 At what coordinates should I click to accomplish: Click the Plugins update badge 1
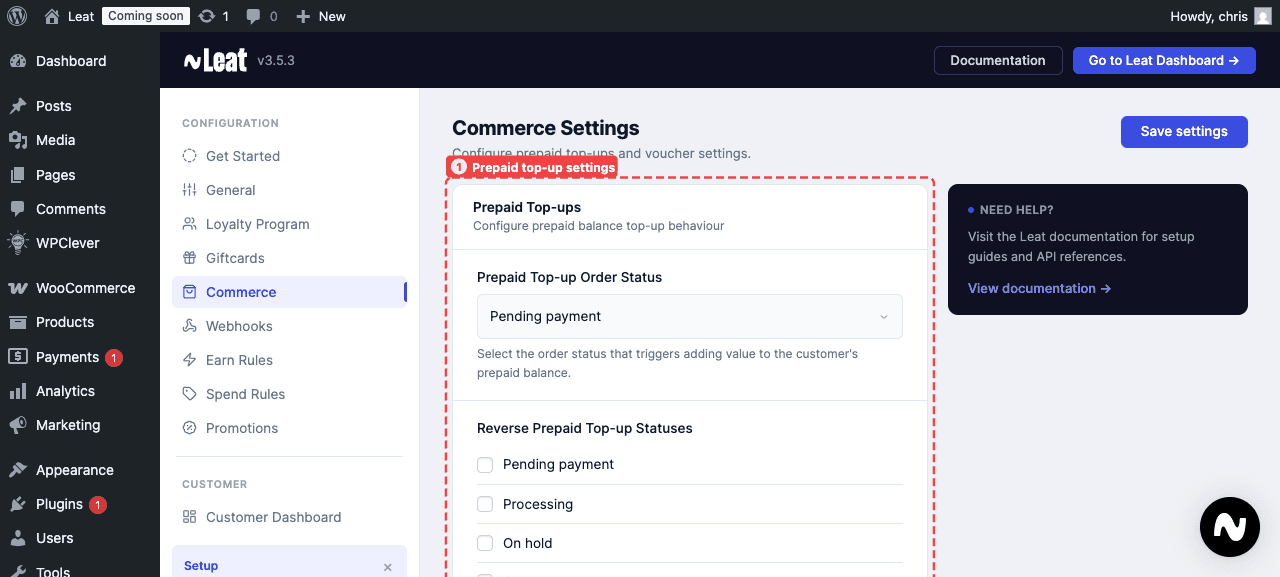pos(98,505)
